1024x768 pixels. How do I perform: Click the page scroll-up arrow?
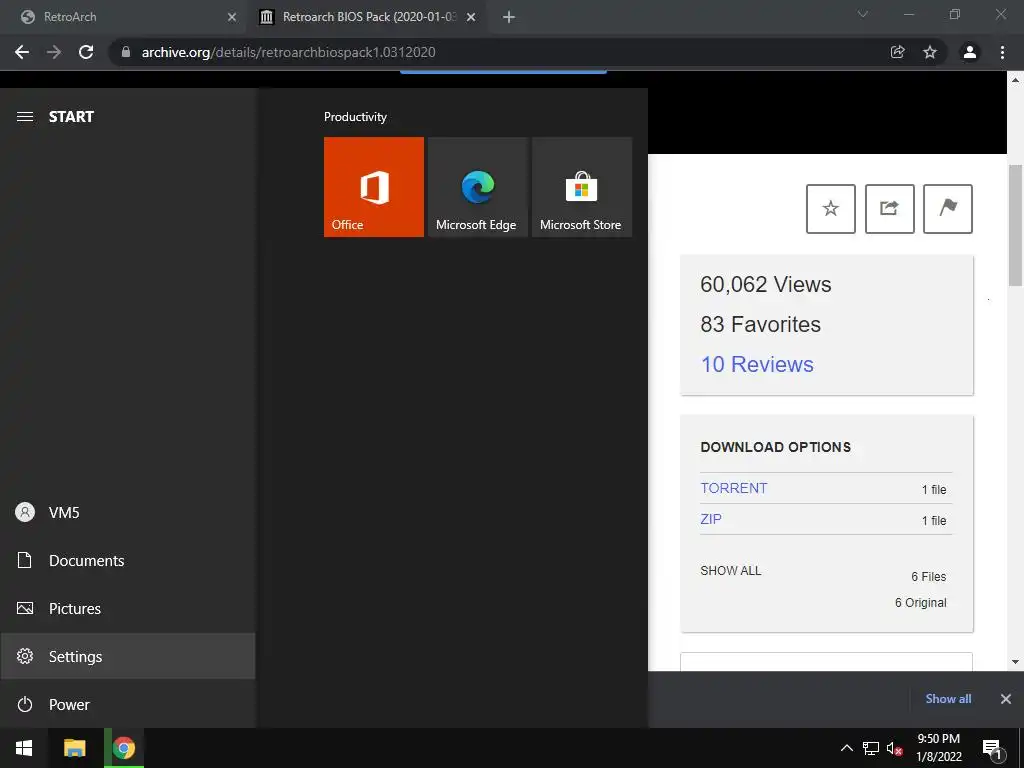pyautogui.click(x=1015, y=80)
